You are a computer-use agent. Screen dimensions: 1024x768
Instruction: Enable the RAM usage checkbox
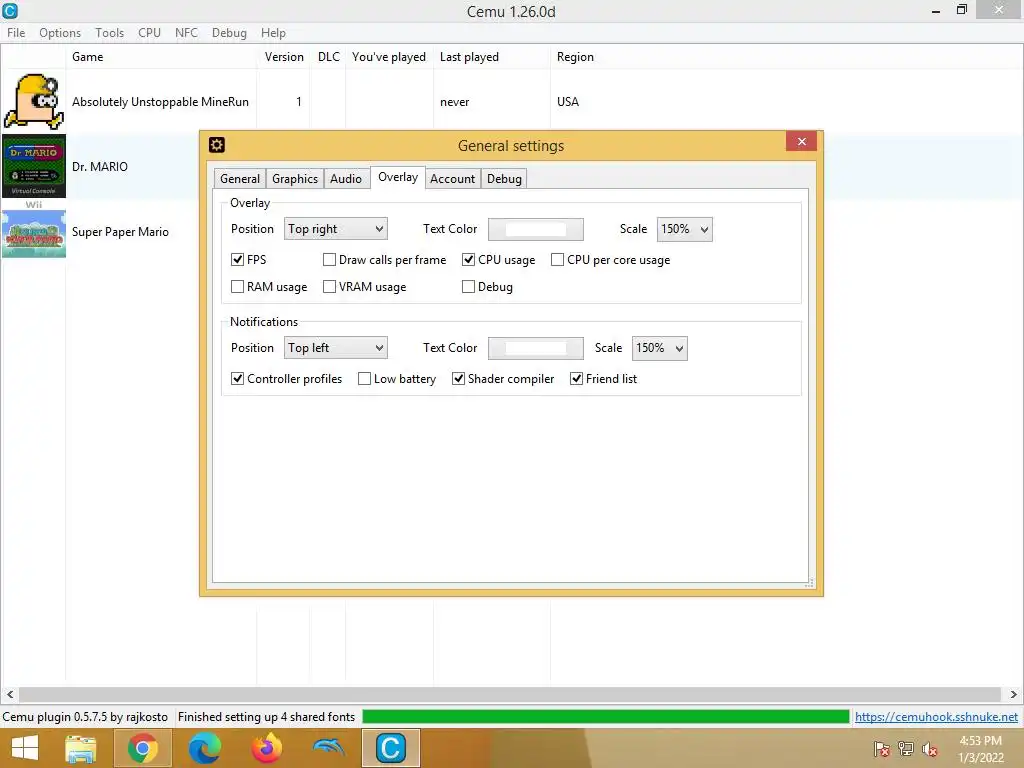[x=237, y=287]
